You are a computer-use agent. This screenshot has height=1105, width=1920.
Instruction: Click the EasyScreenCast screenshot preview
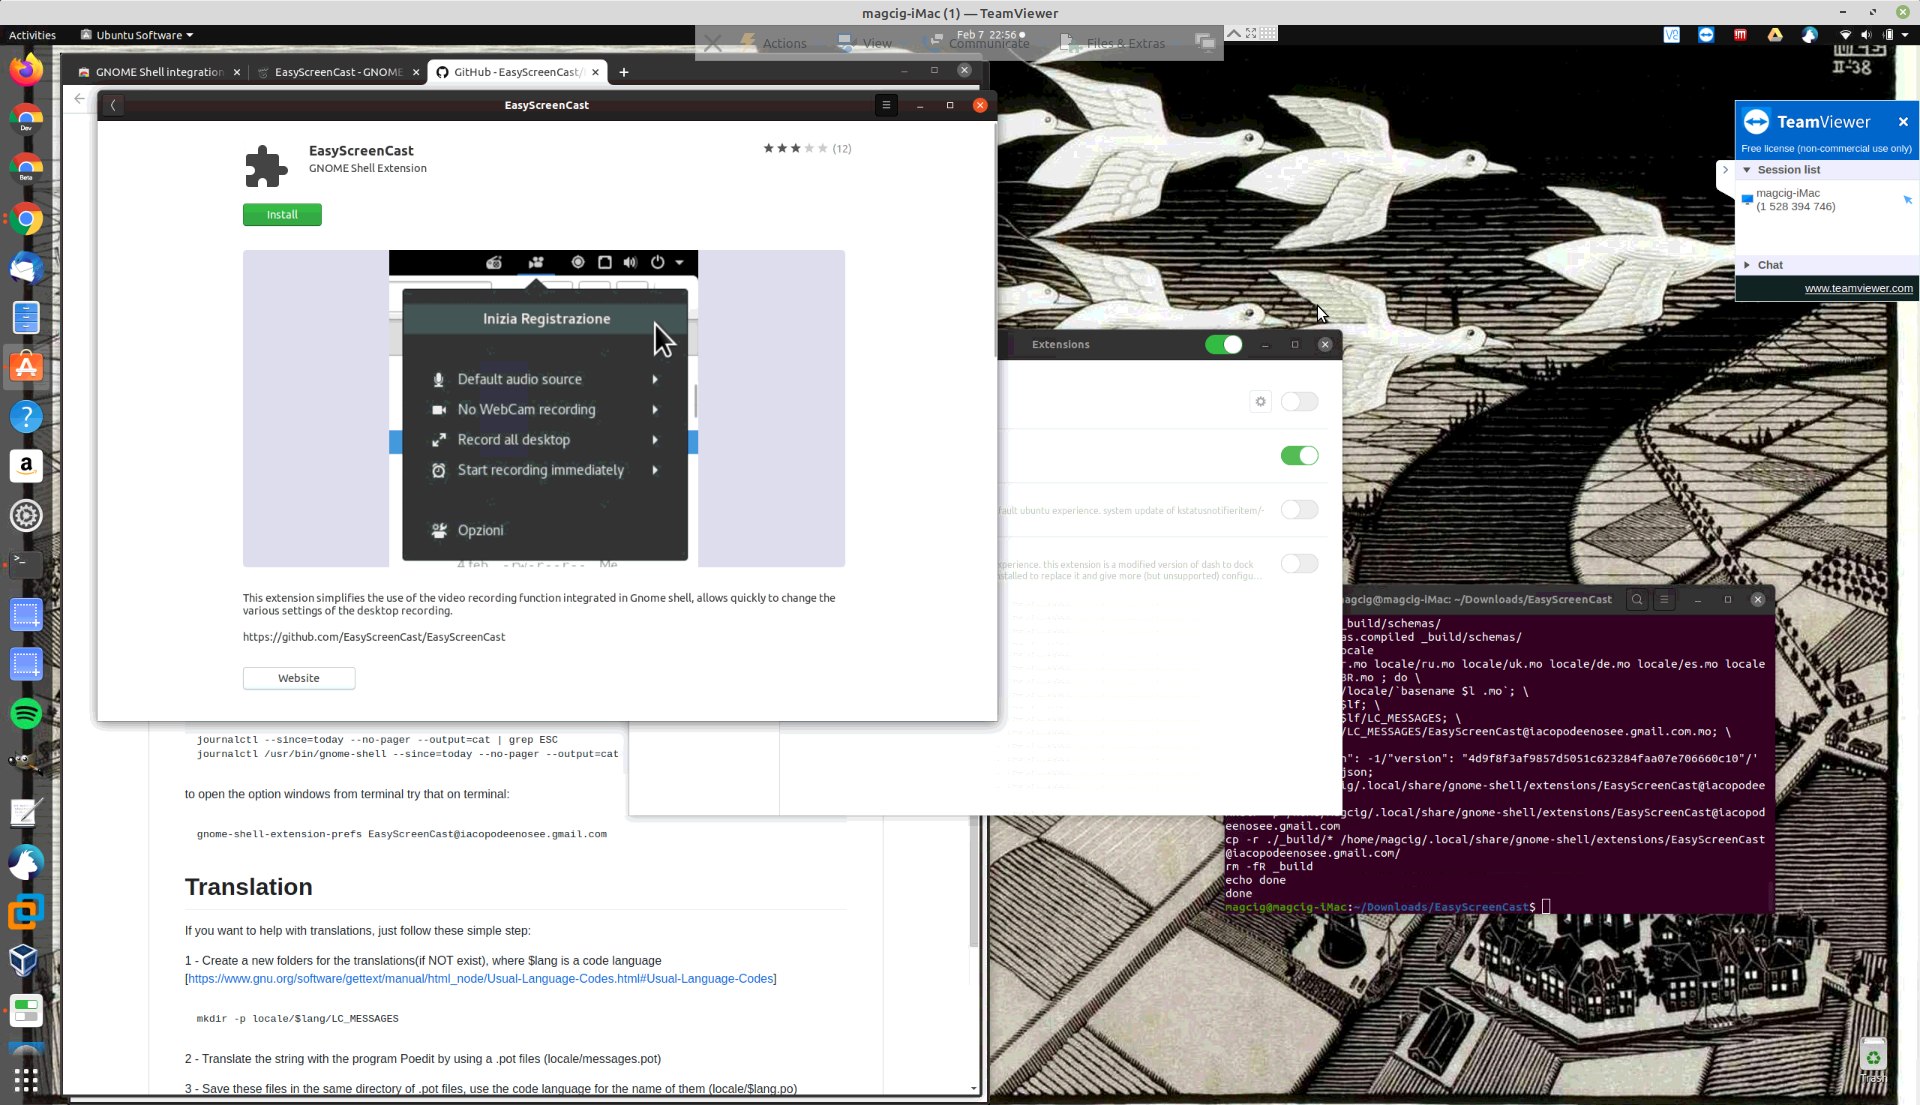pyautogui.click(x=544, y=408)
